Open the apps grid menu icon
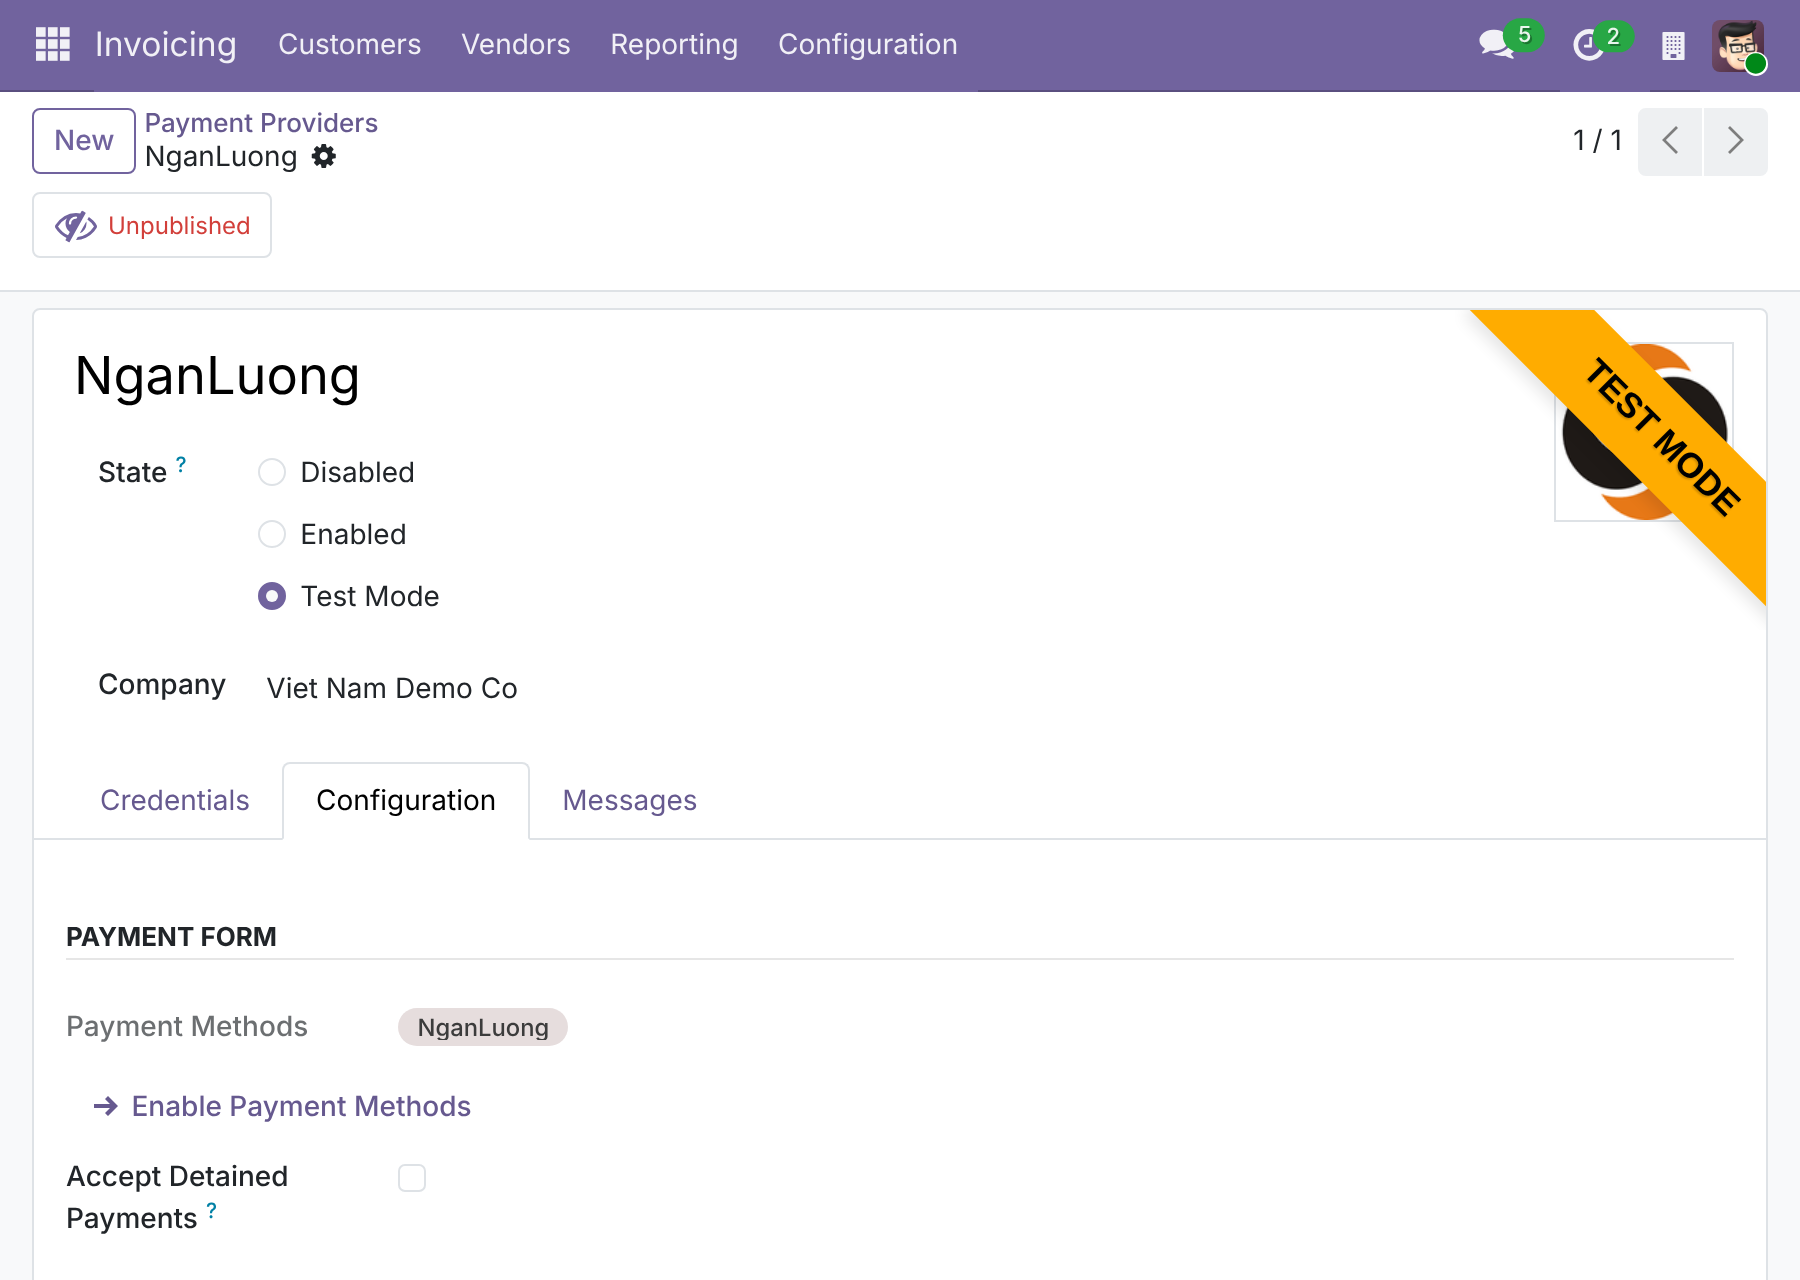Screen dimensions: 1800x1280 point(52,44)
